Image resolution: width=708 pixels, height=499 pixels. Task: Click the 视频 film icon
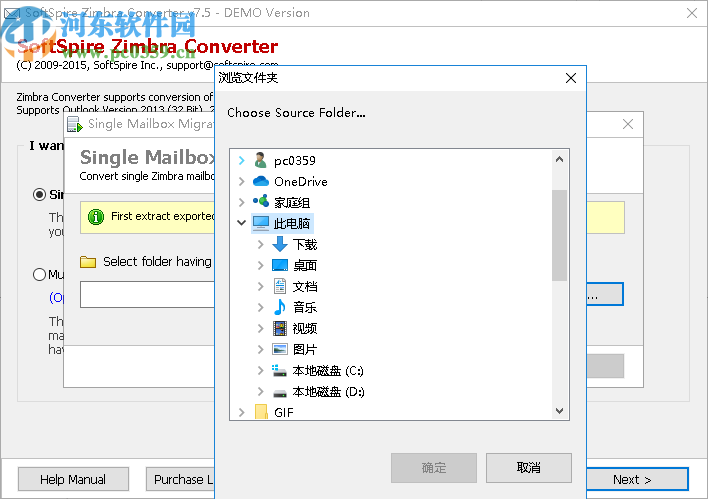point(280,328)
